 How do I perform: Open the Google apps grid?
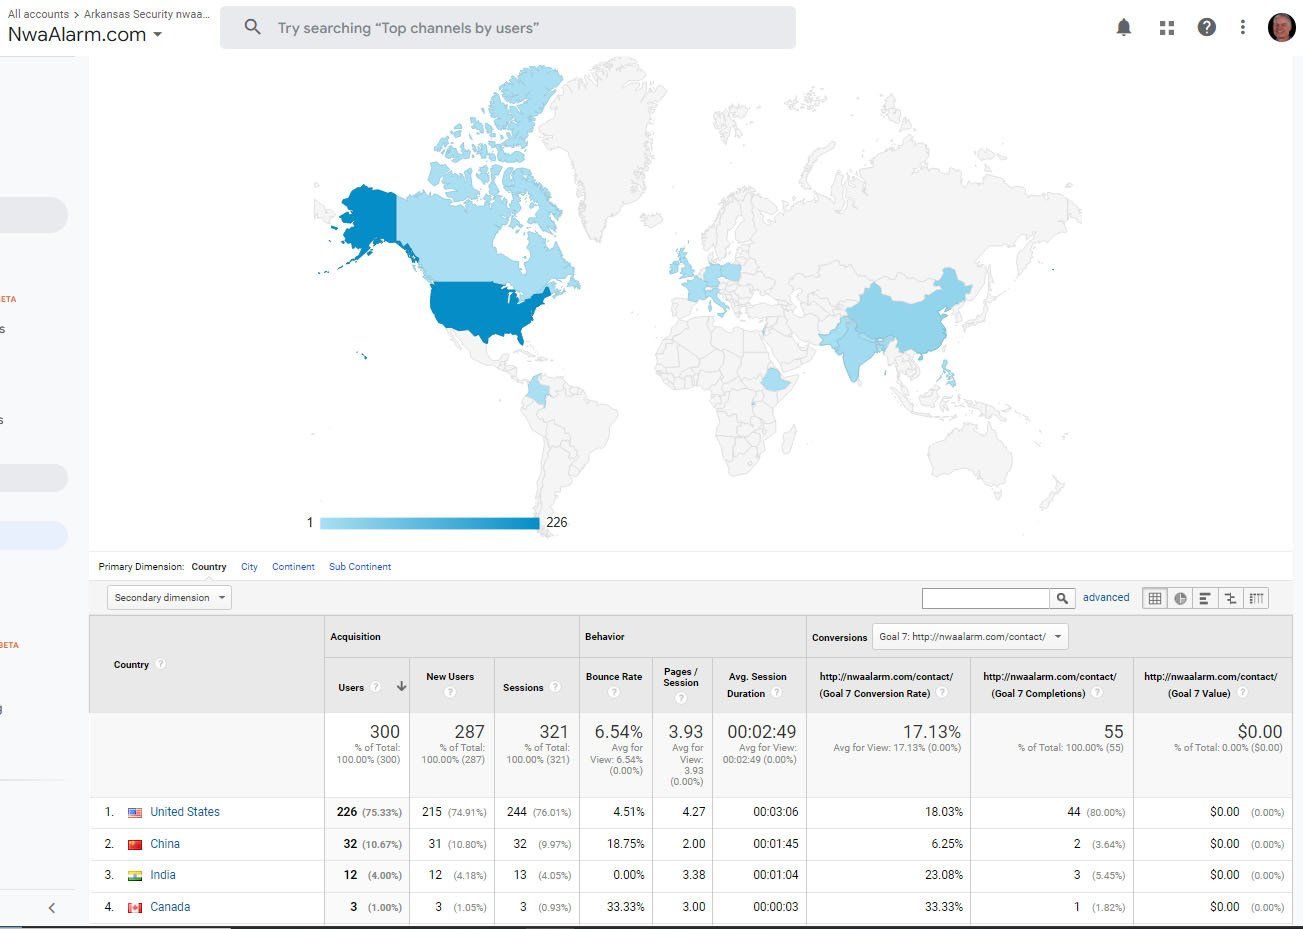click(1166, 28)
